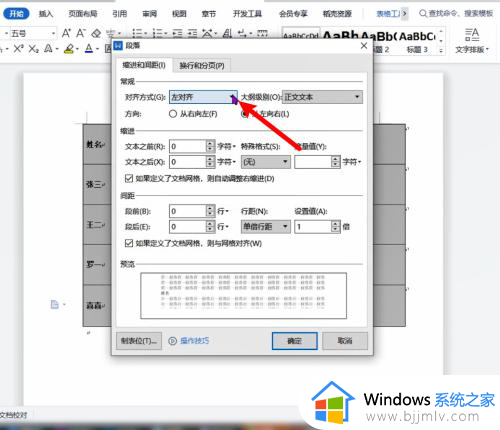The width and height of the screenshot is (500, 430).
Task: Open font color dropdown arrow
Action: 97,49
